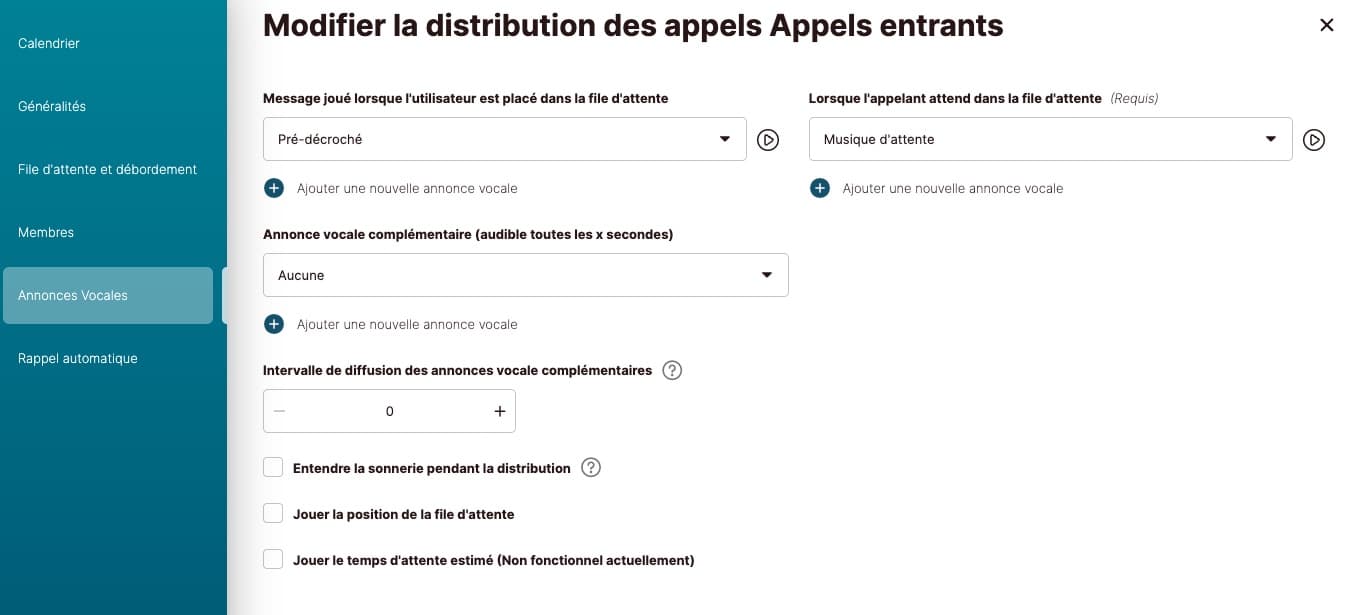Open File d'attente et débordement section

coord(107,169)
